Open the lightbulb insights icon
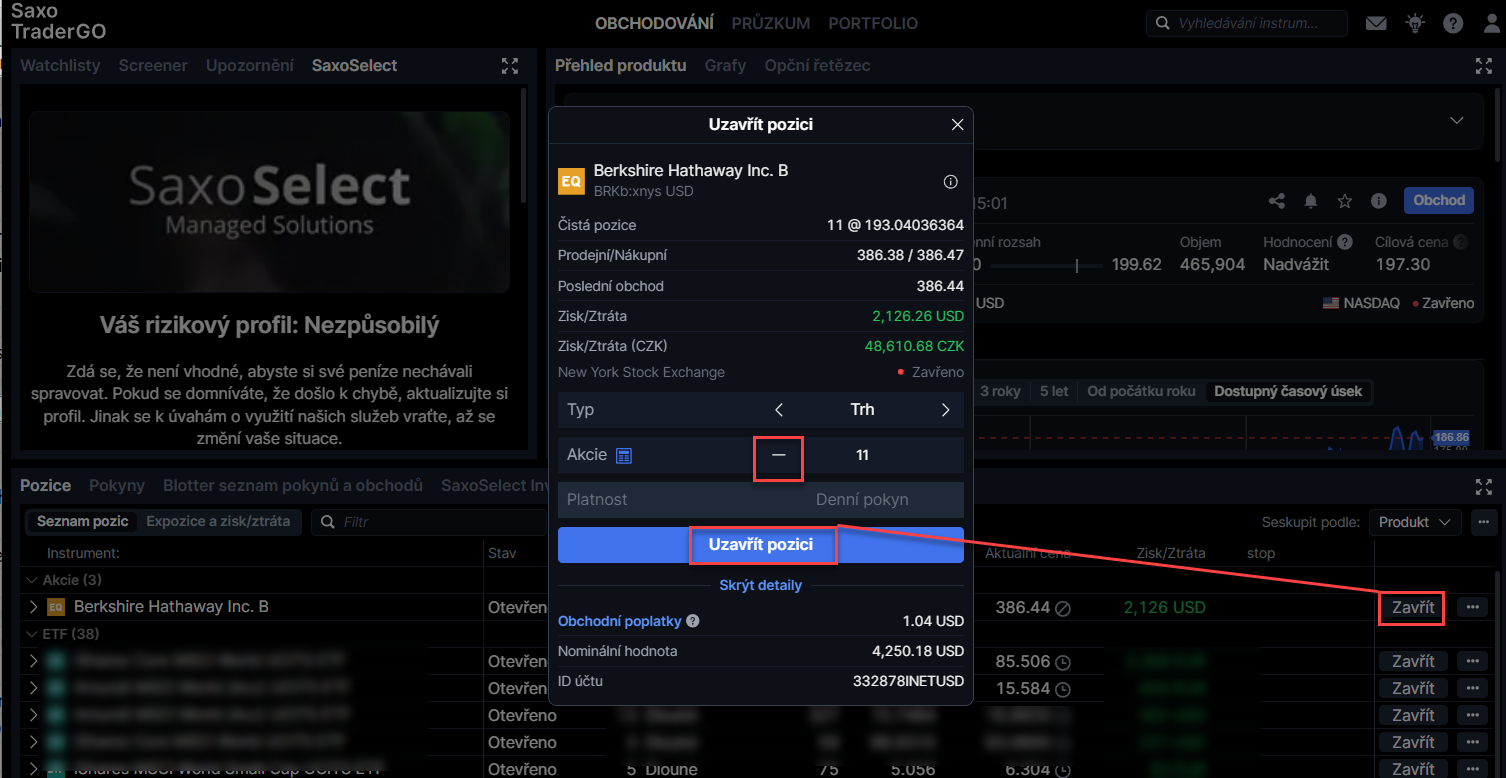1506x778 pixels. click(x=1415, y=23)
